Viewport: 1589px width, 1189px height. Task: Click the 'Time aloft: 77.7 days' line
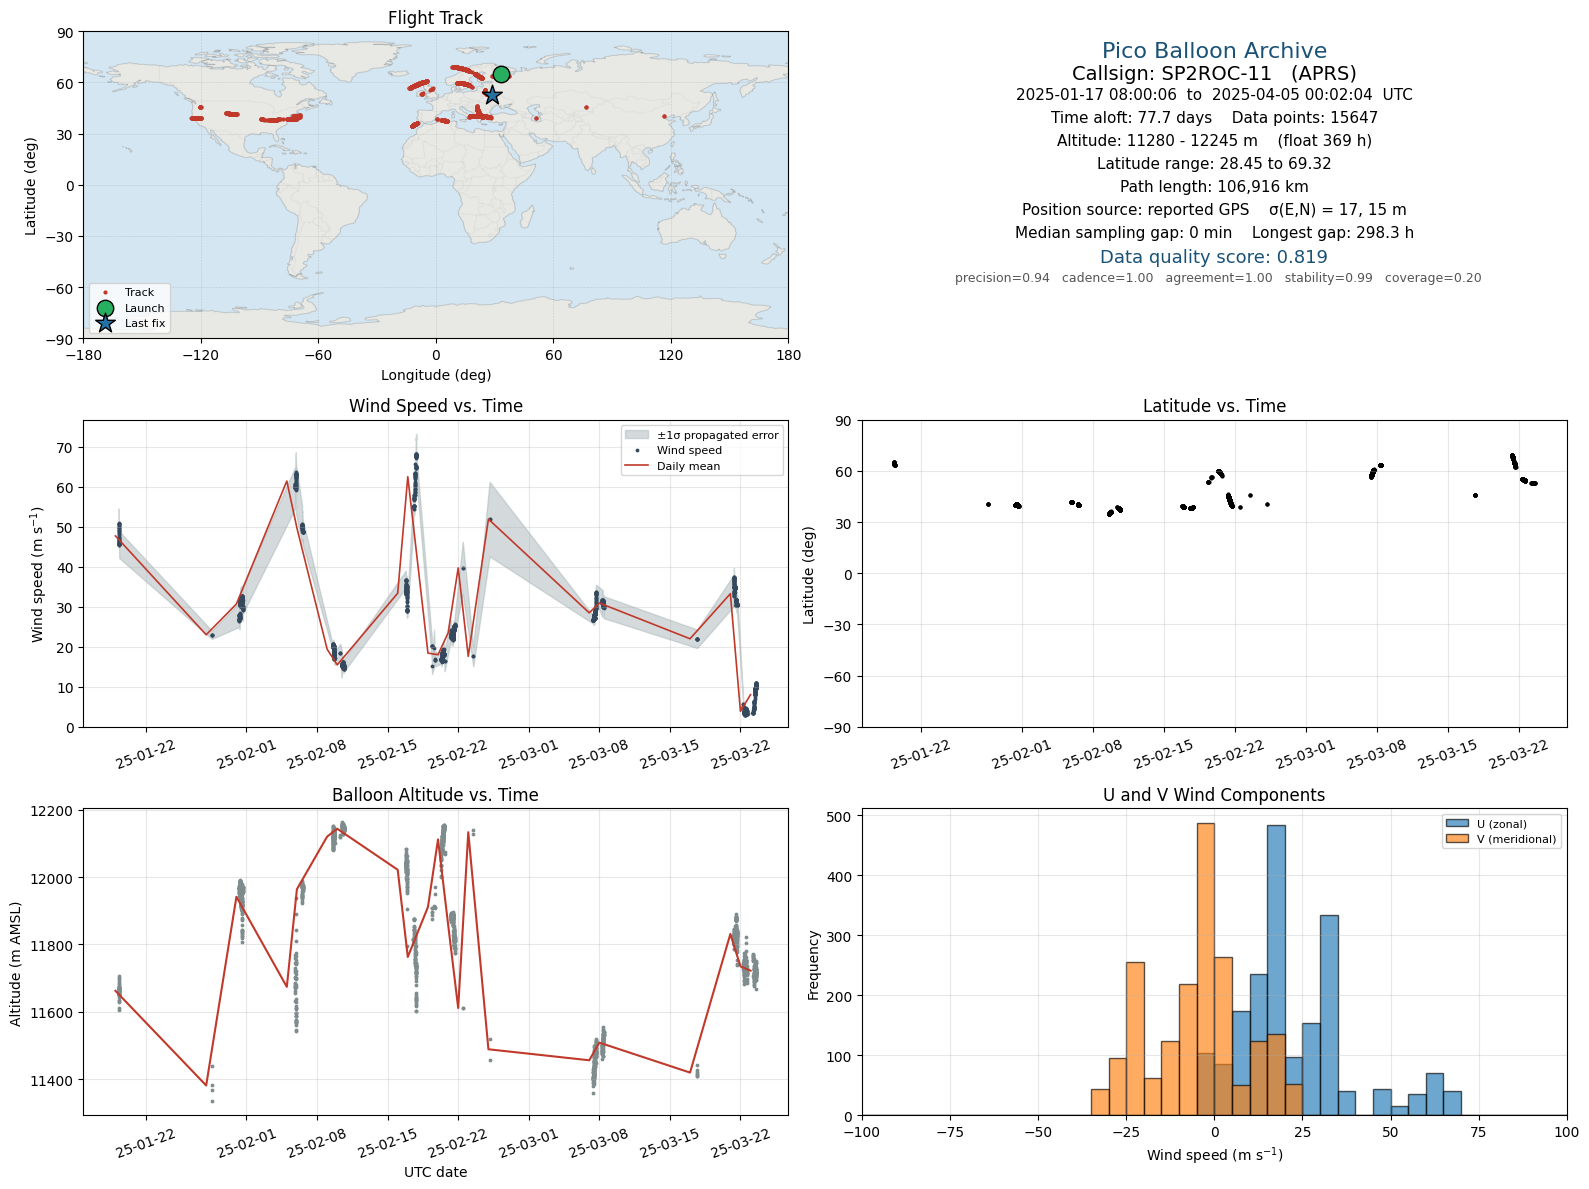1214,118
